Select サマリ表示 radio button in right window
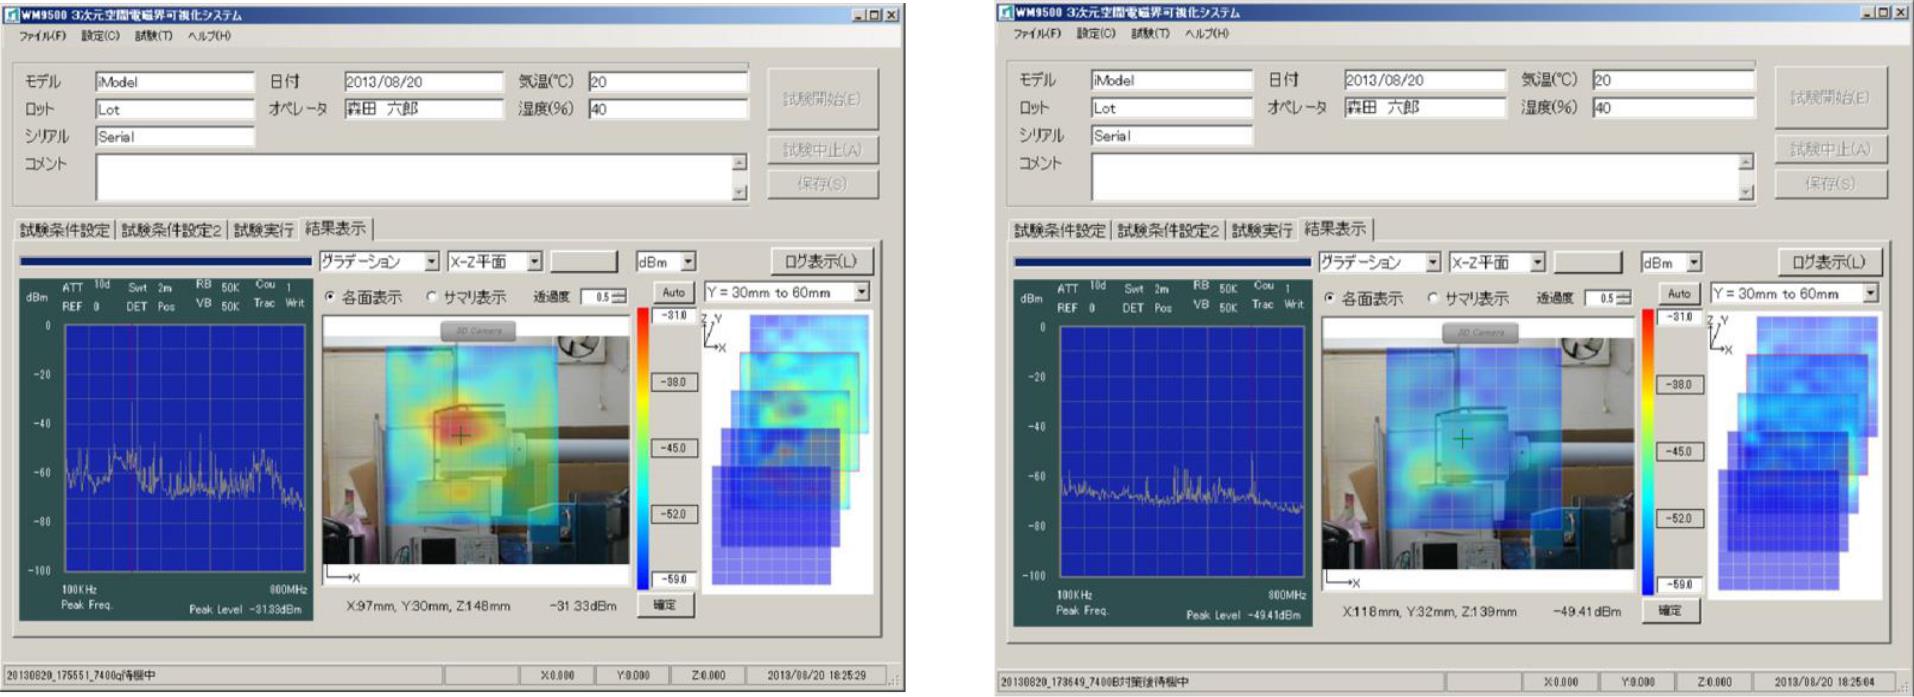 (1433, 299)
